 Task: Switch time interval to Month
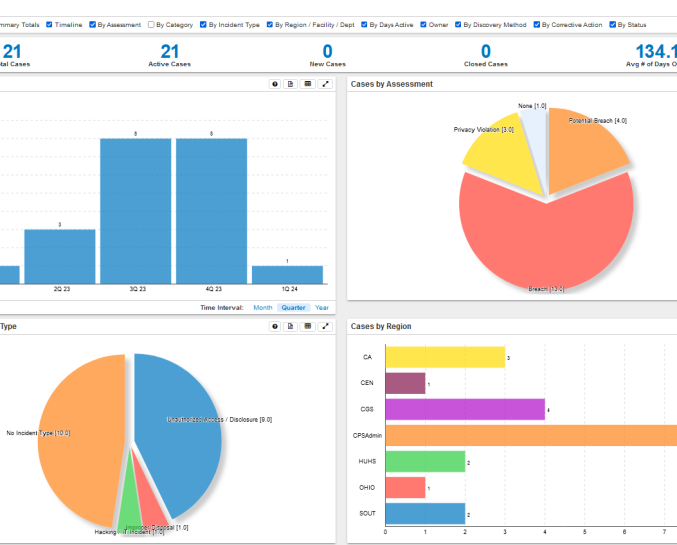(262, 308)
